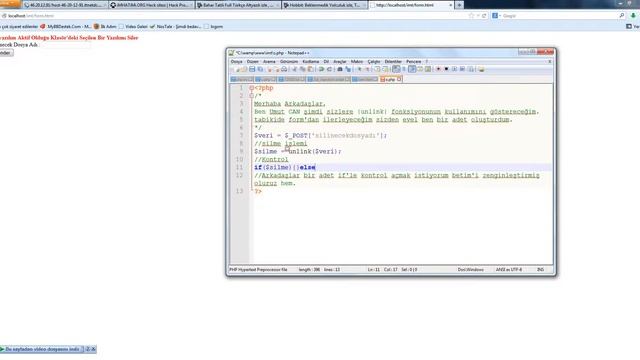Collapse the fold marker on code line 1
640x360 pixels.
coord(251,88)
